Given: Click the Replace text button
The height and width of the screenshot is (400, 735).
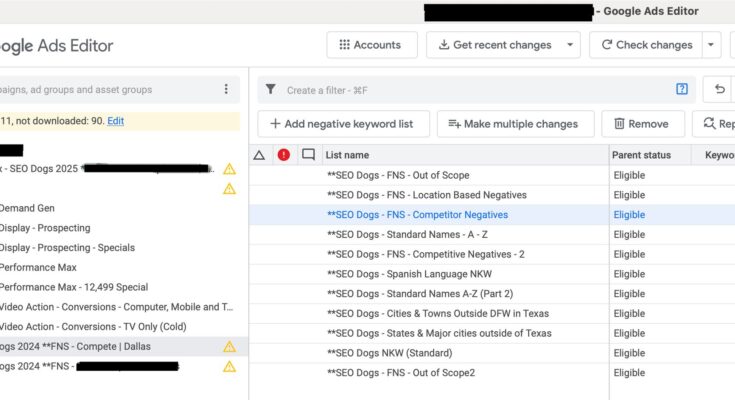Looking at the screenshot, I should pyautogui.click(x=714, y=124).
